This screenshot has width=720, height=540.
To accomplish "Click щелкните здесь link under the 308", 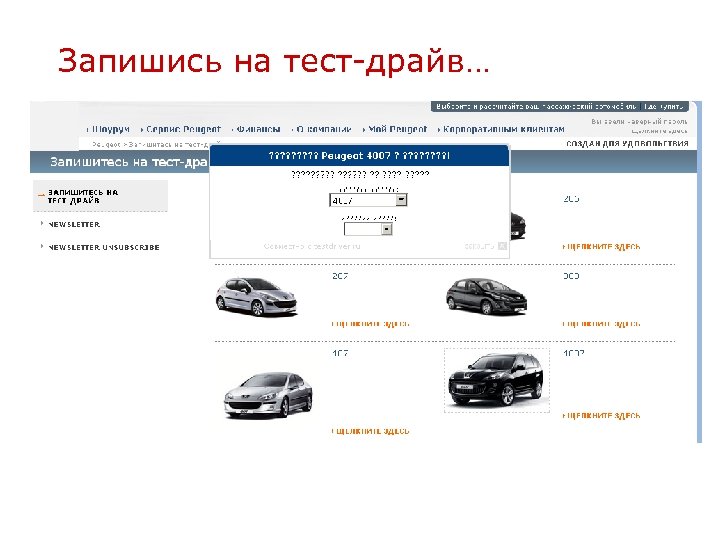I will point(601,324).
